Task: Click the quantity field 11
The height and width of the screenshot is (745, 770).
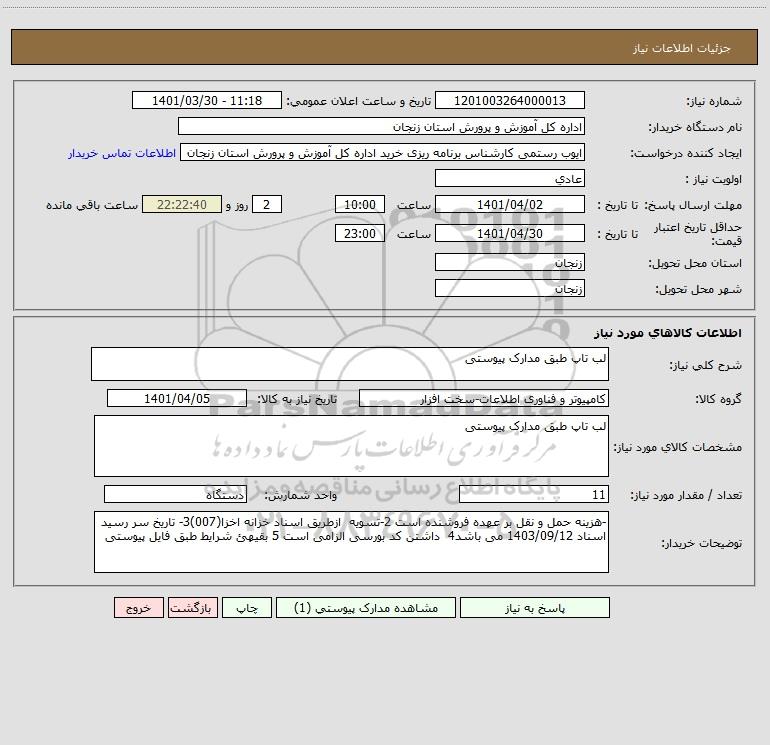Action: pyautogui.click(x=534, y=494)
